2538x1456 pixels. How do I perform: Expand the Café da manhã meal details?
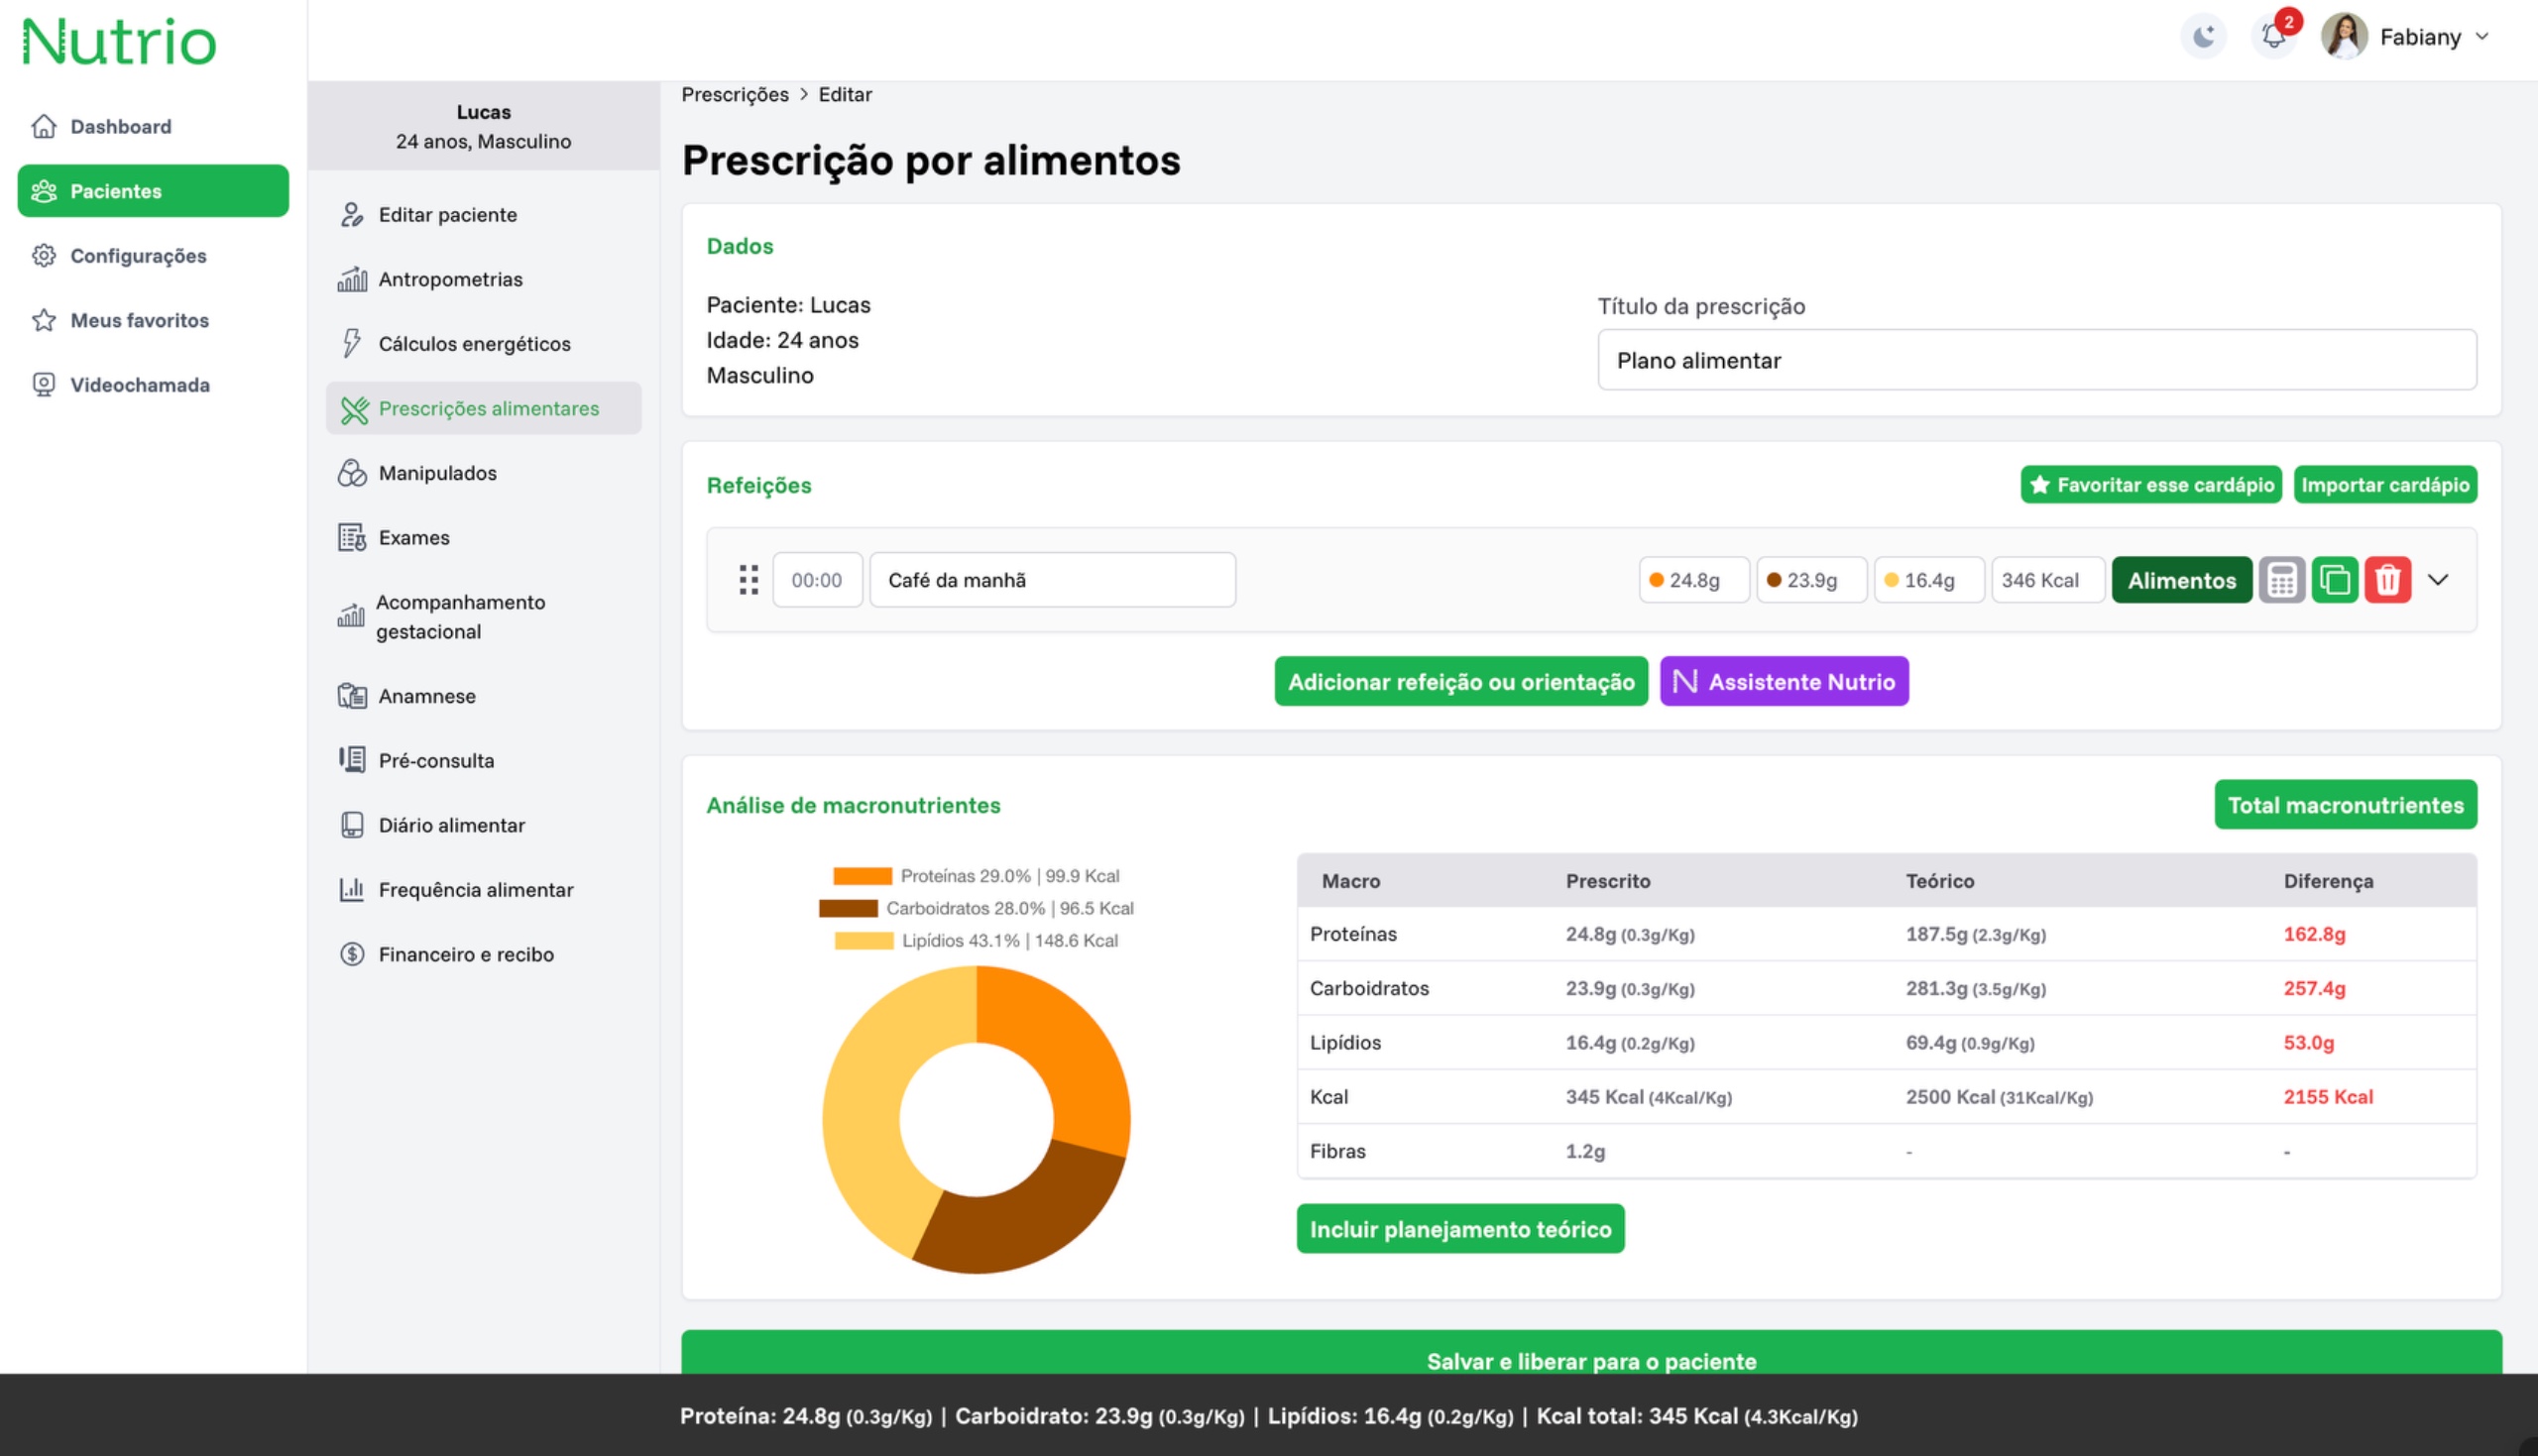(2437, 579)
